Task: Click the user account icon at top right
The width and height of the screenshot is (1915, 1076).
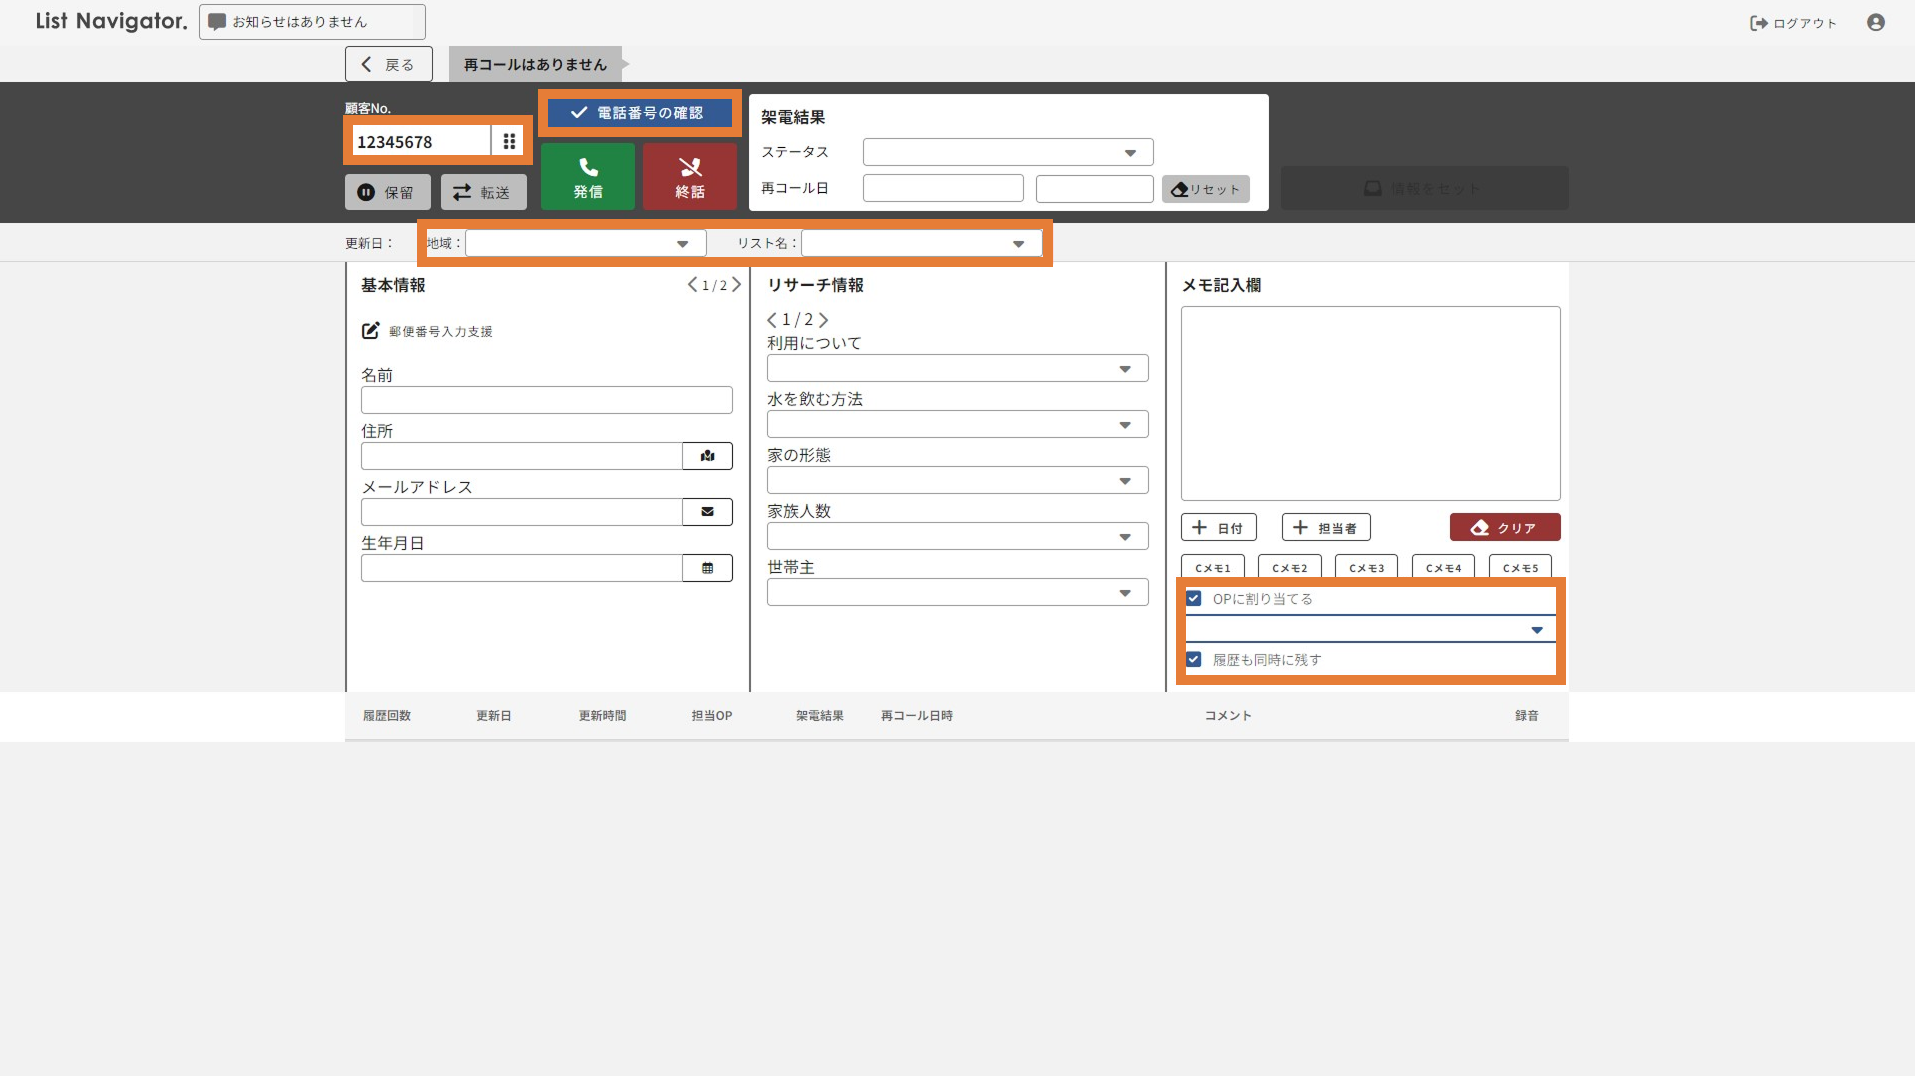Action: [x=1875, y=22]
